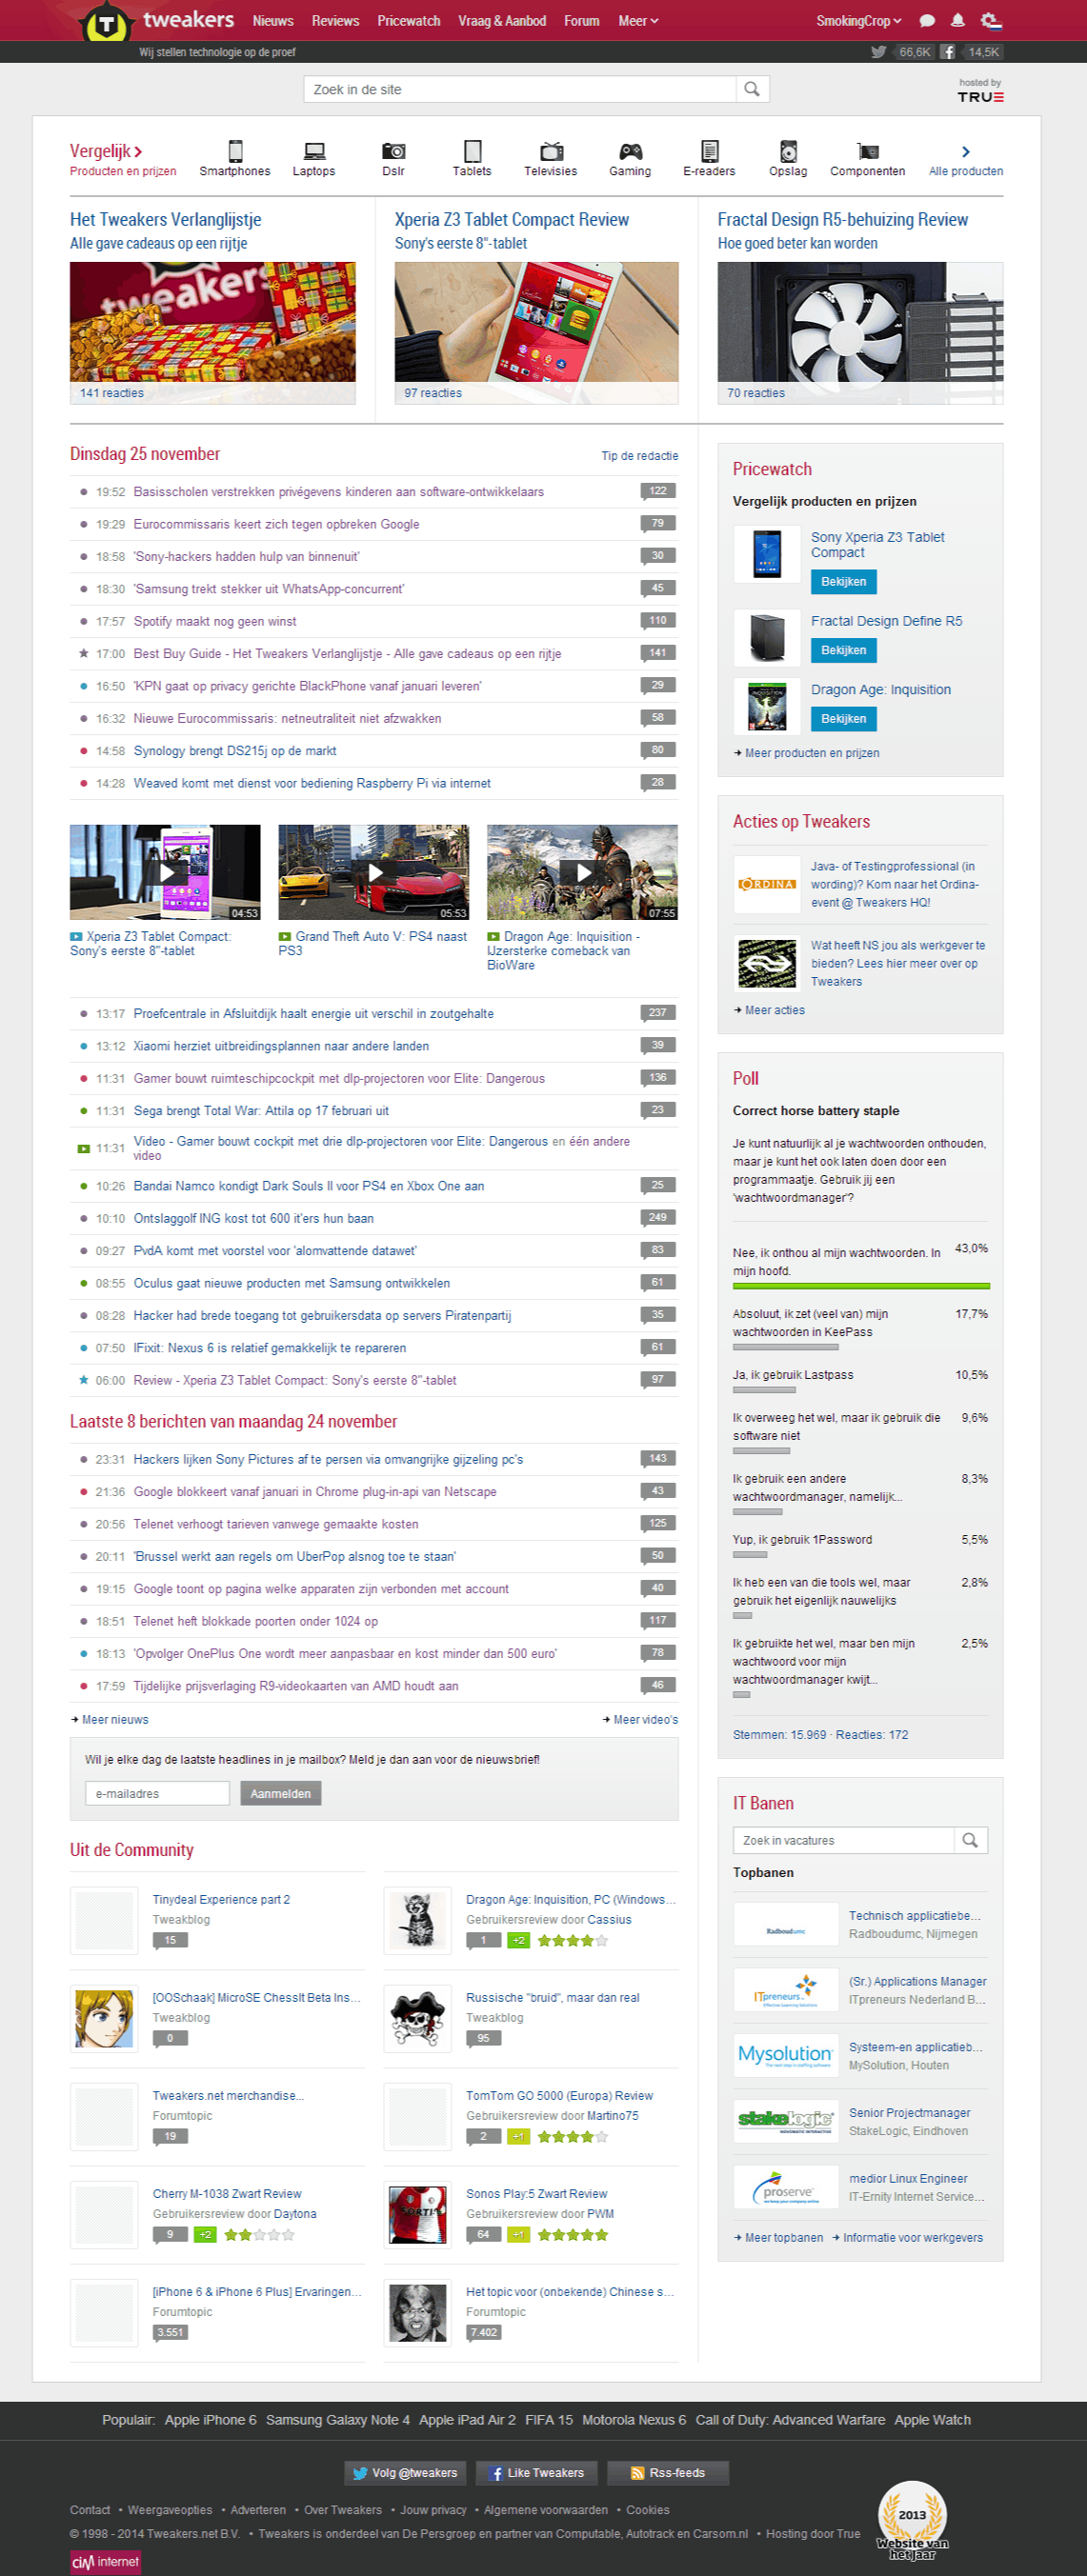Open the settings gear icon in header
This screenshot has width=1087, height=2576.
(990, 21)
